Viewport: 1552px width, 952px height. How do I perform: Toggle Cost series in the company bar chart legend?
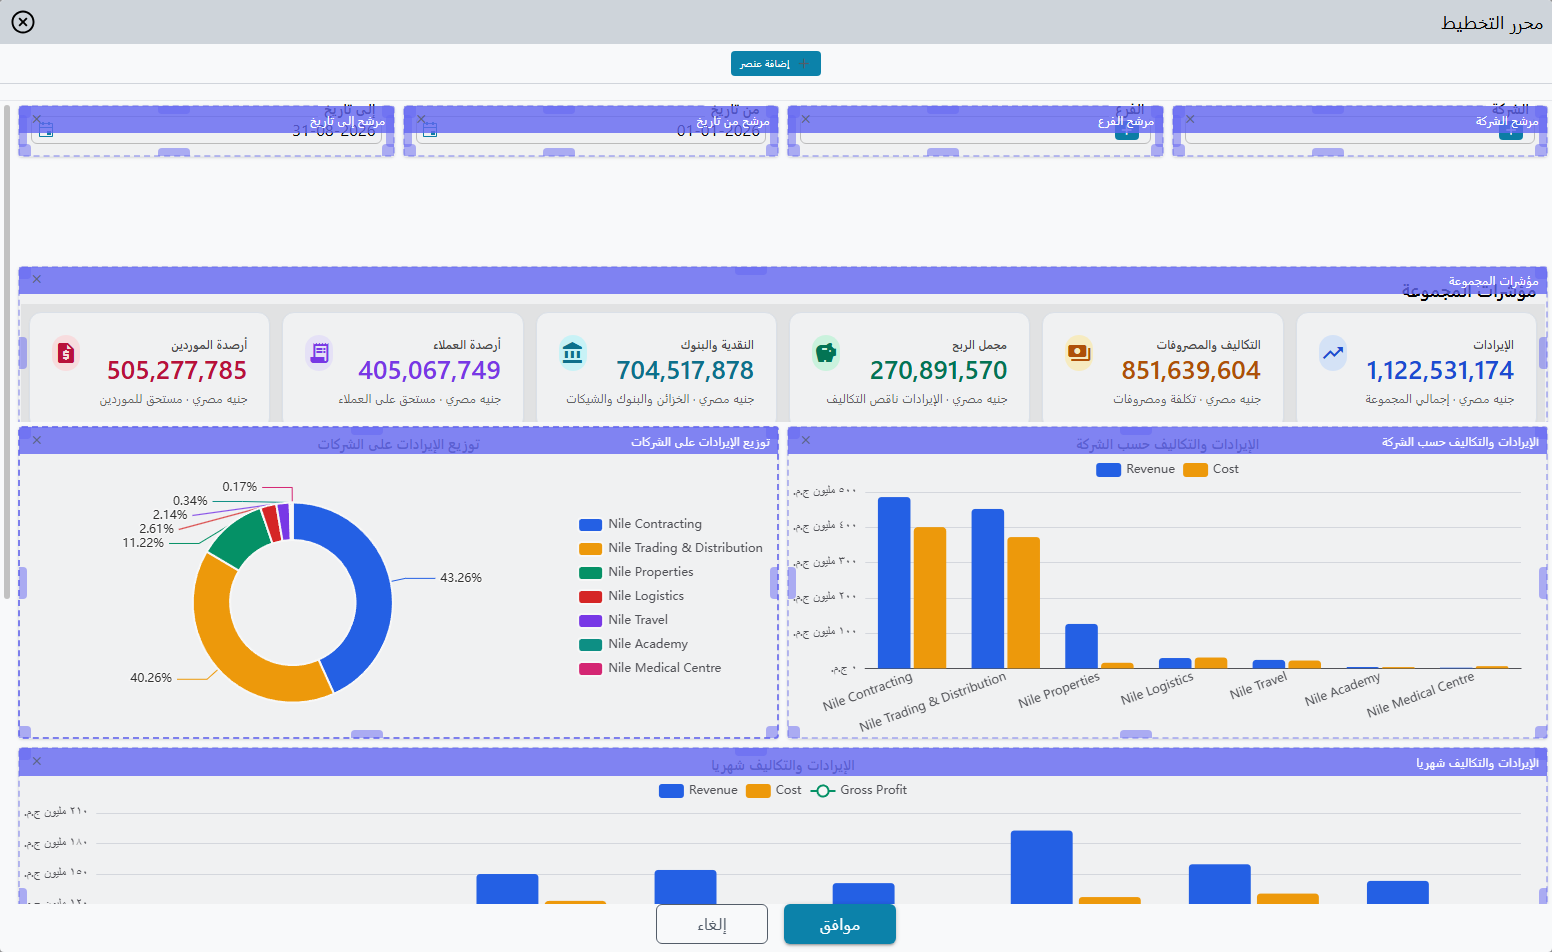tap(1211, 469)
